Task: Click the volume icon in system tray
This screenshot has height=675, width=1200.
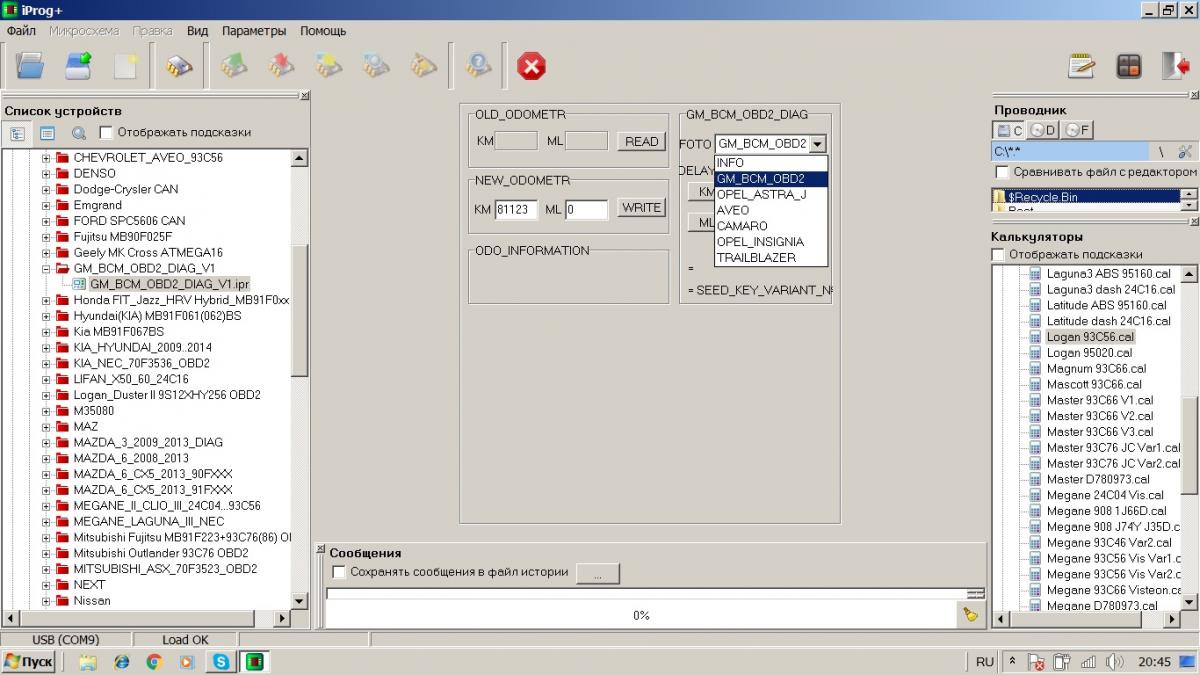Action: pyautogui.click(x=1116, y=661)
